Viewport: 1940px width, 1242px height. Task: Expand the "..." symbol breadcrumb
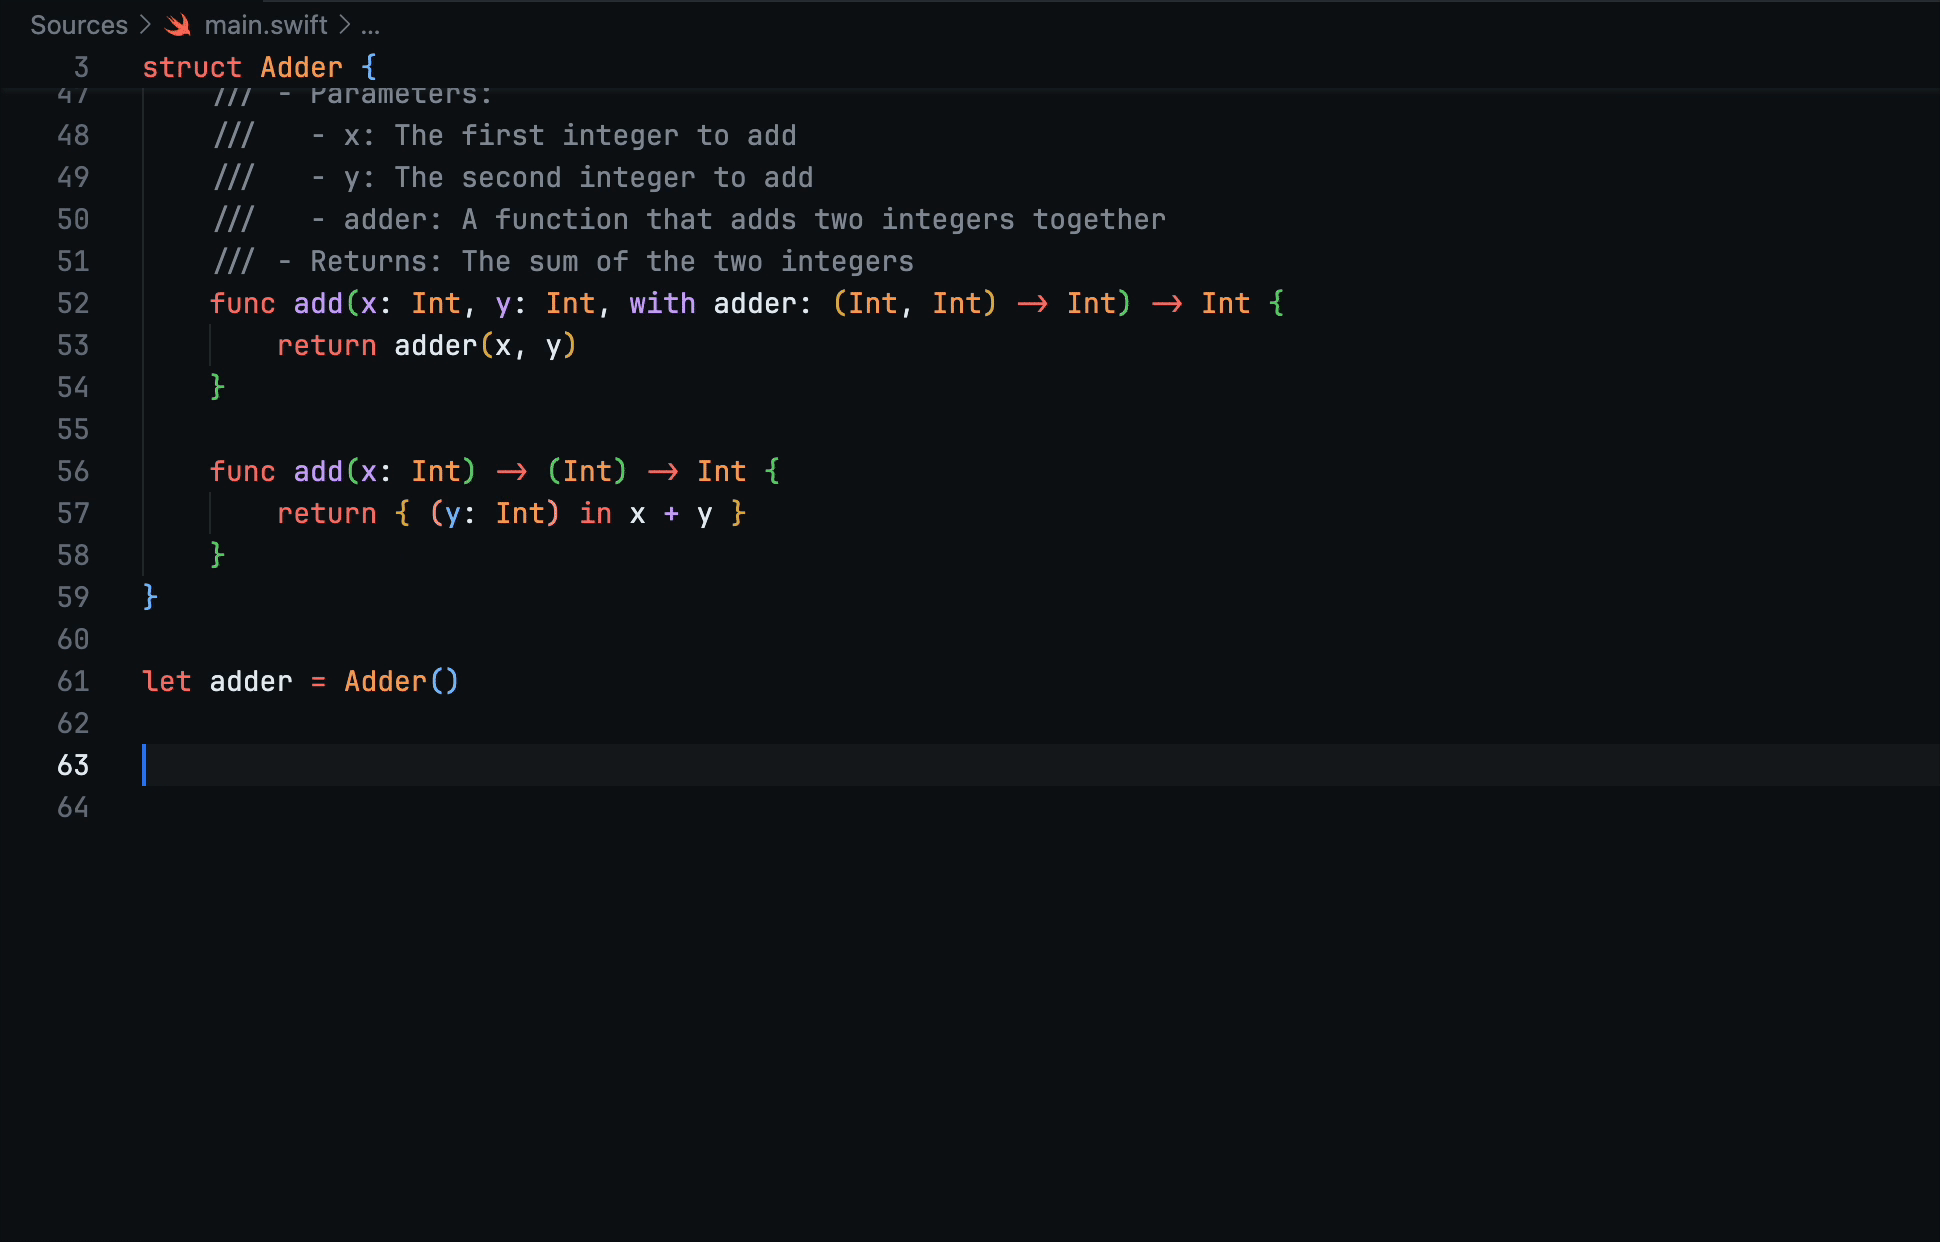tap(372, 26)
